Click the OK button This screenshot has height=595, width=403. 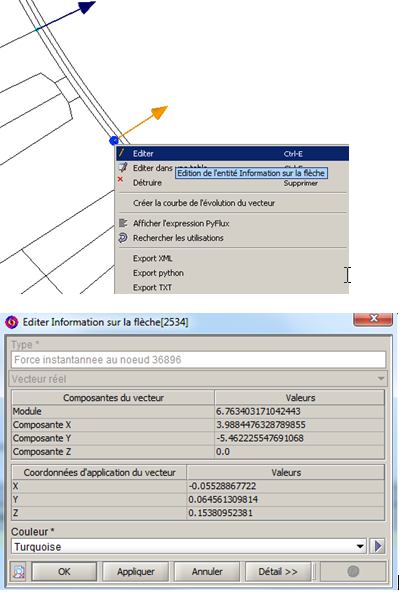(64, 571)
